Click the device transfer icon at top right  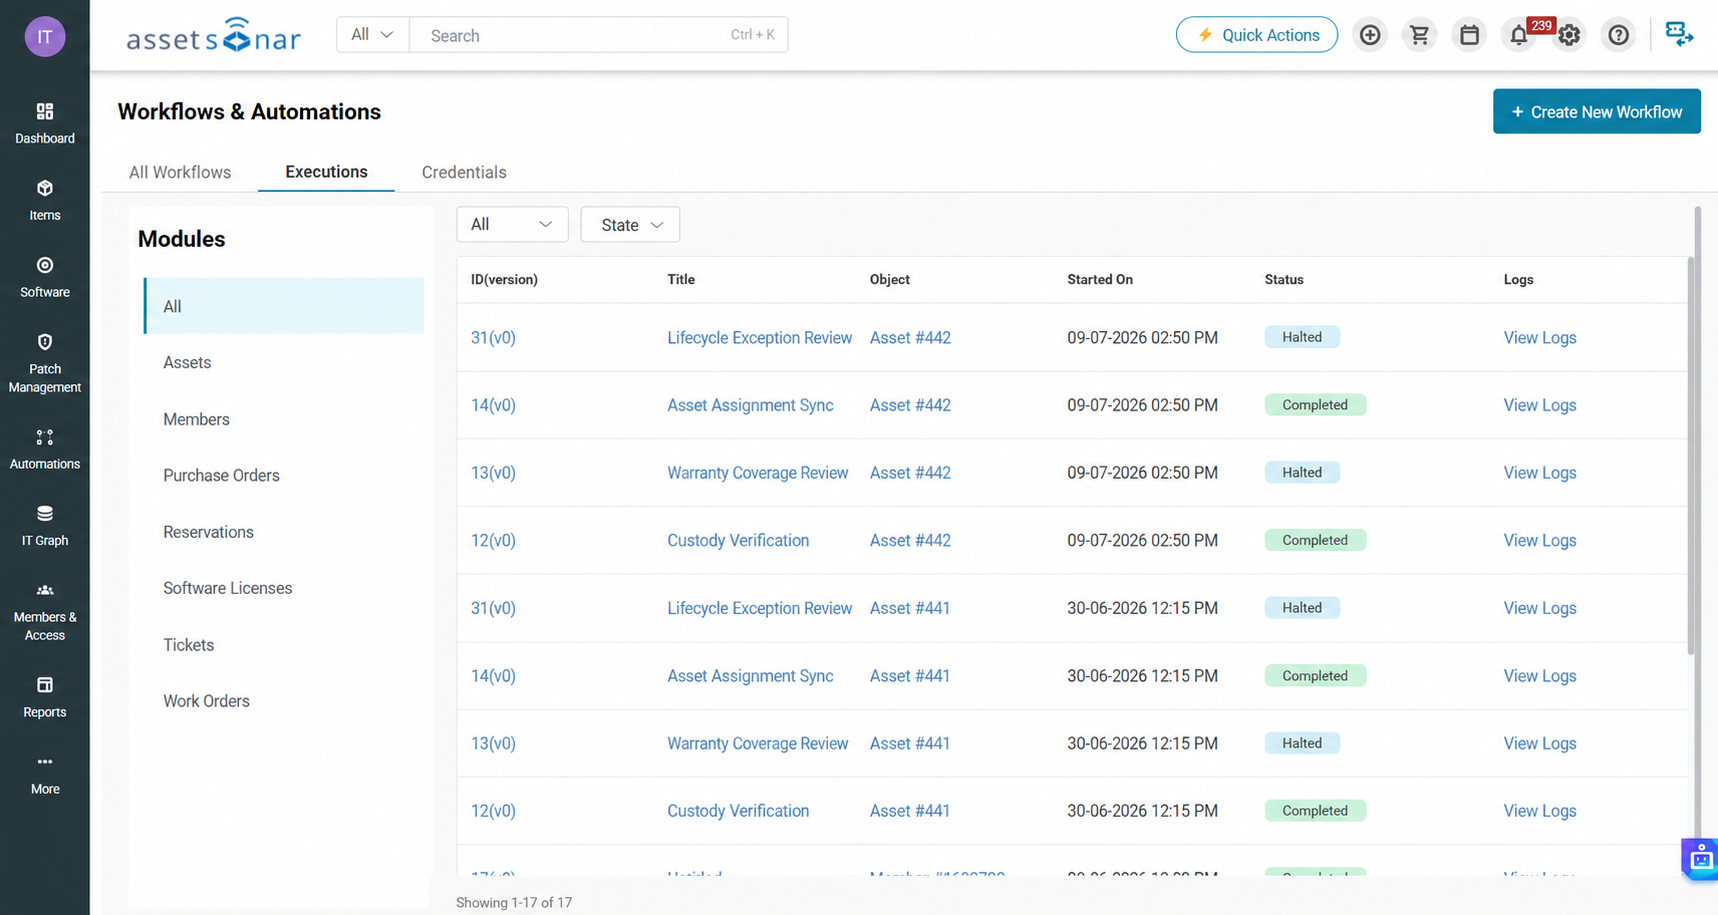1679,34
